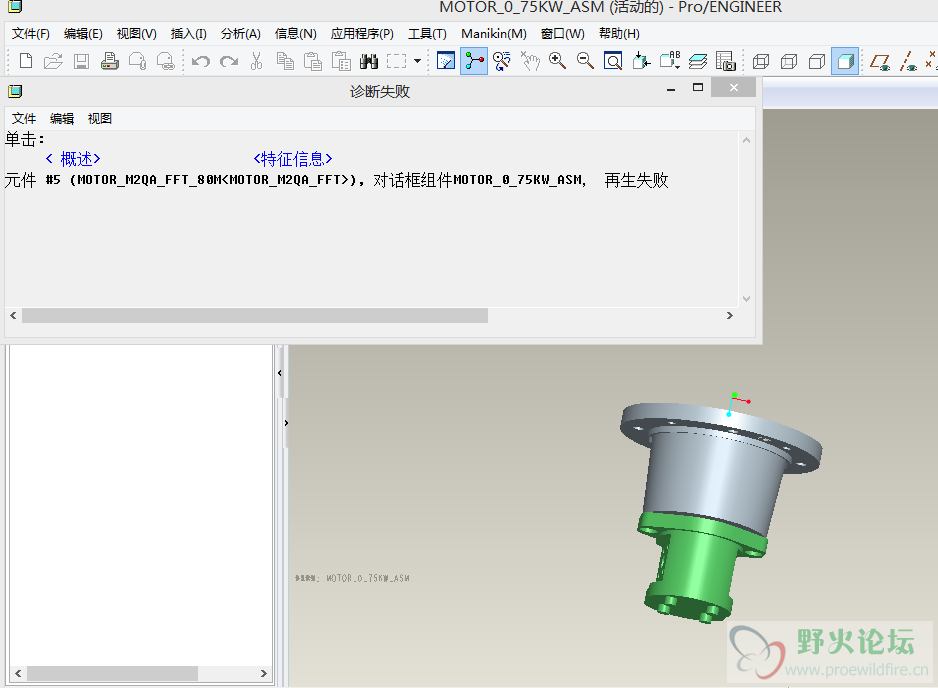Open 视图(V) main menu
938x688 pixels.
[136, 34]
